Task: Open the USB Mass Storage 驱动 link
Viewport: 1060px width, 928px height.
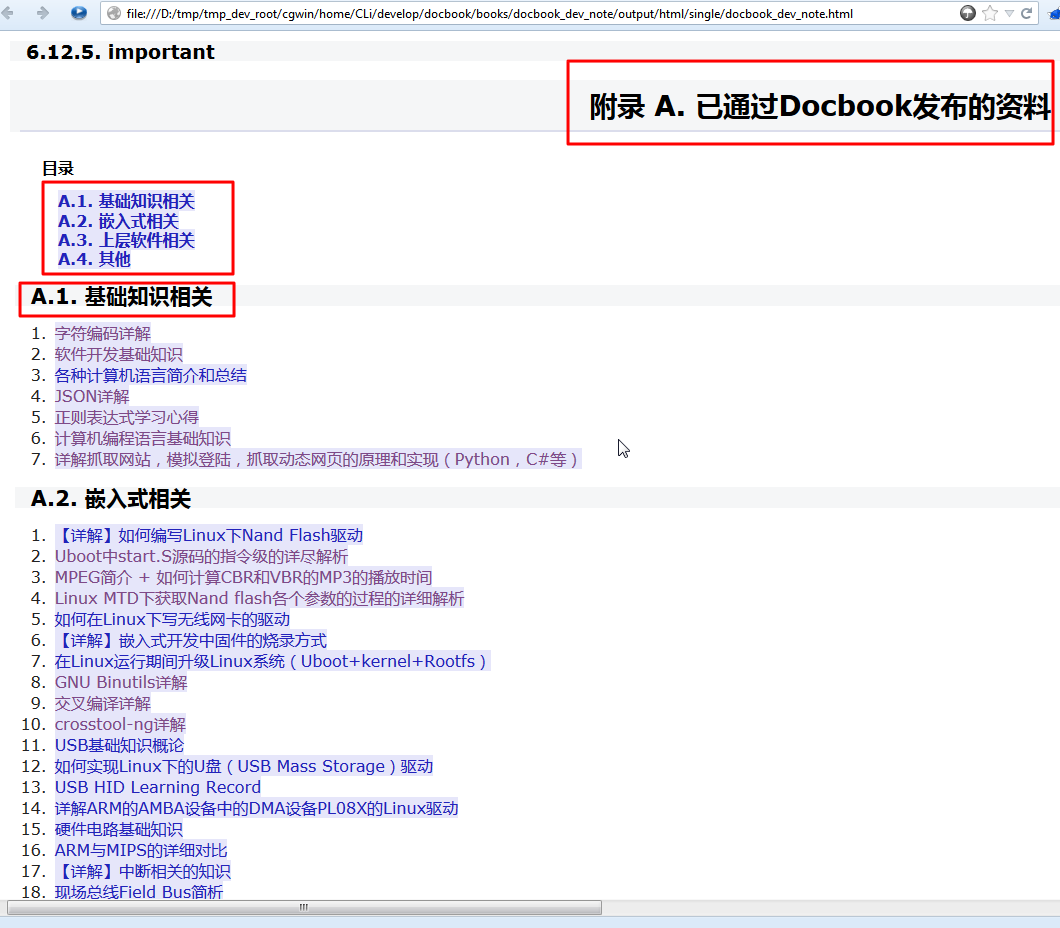Action: click(x=244, y=766)
